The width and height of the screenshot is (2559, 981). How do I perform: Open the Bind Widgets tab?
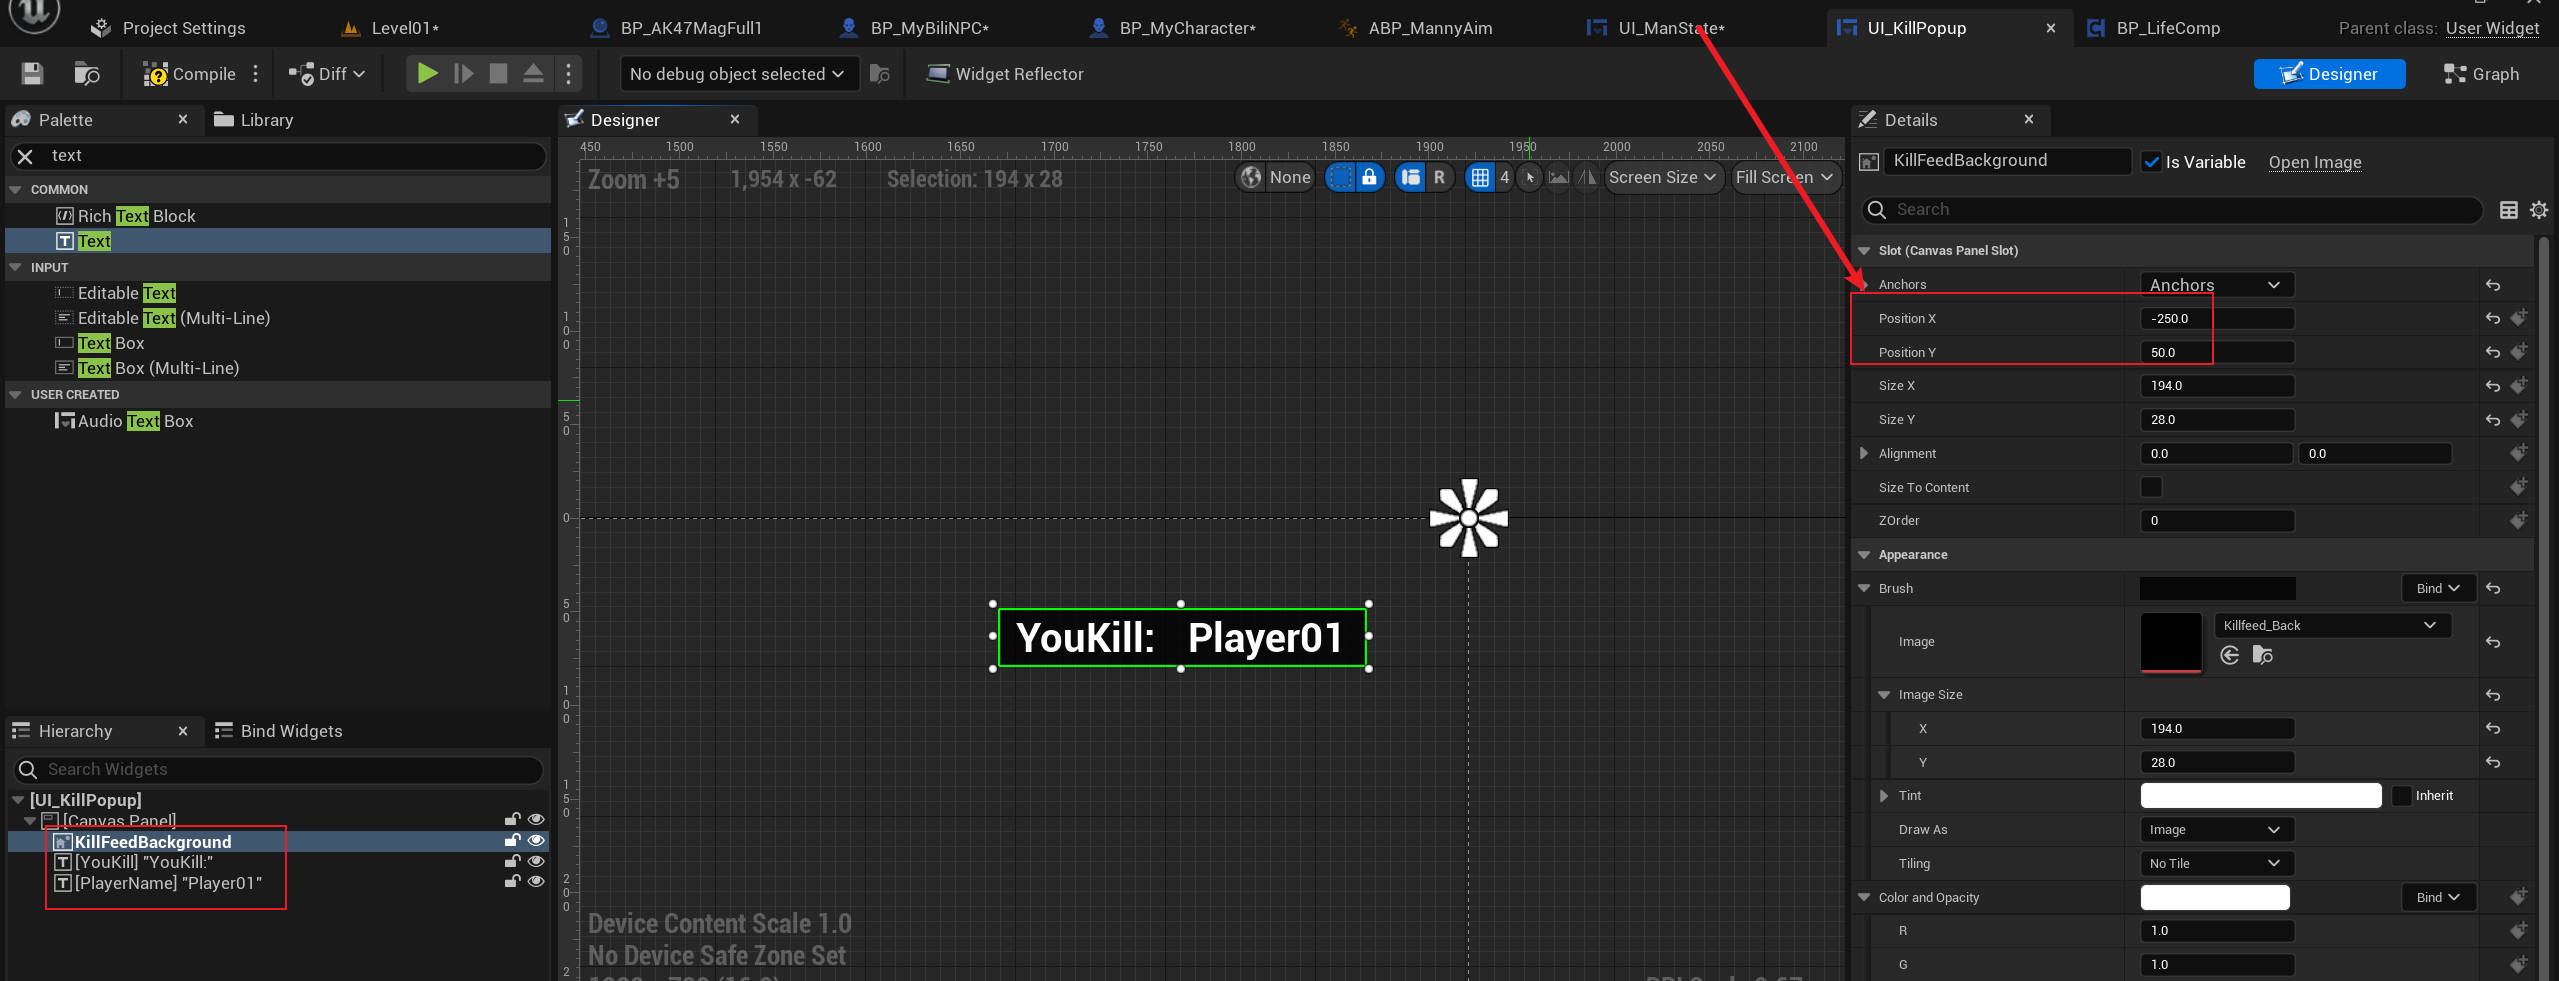[x=279, y=731]
